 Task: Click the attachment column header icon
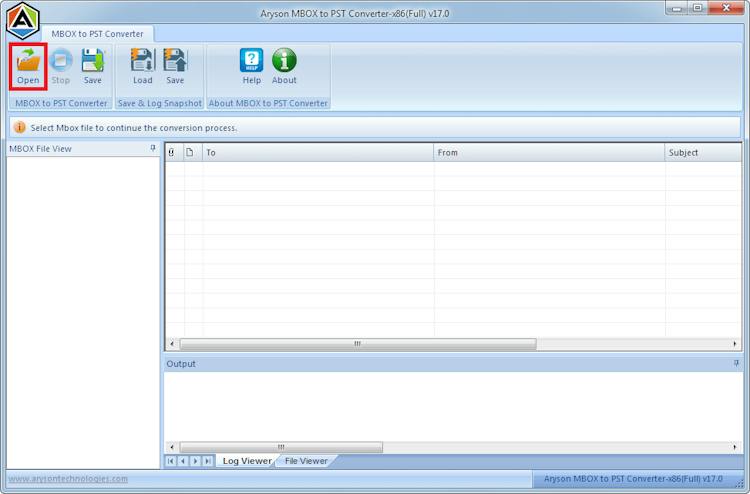point(171,153)
